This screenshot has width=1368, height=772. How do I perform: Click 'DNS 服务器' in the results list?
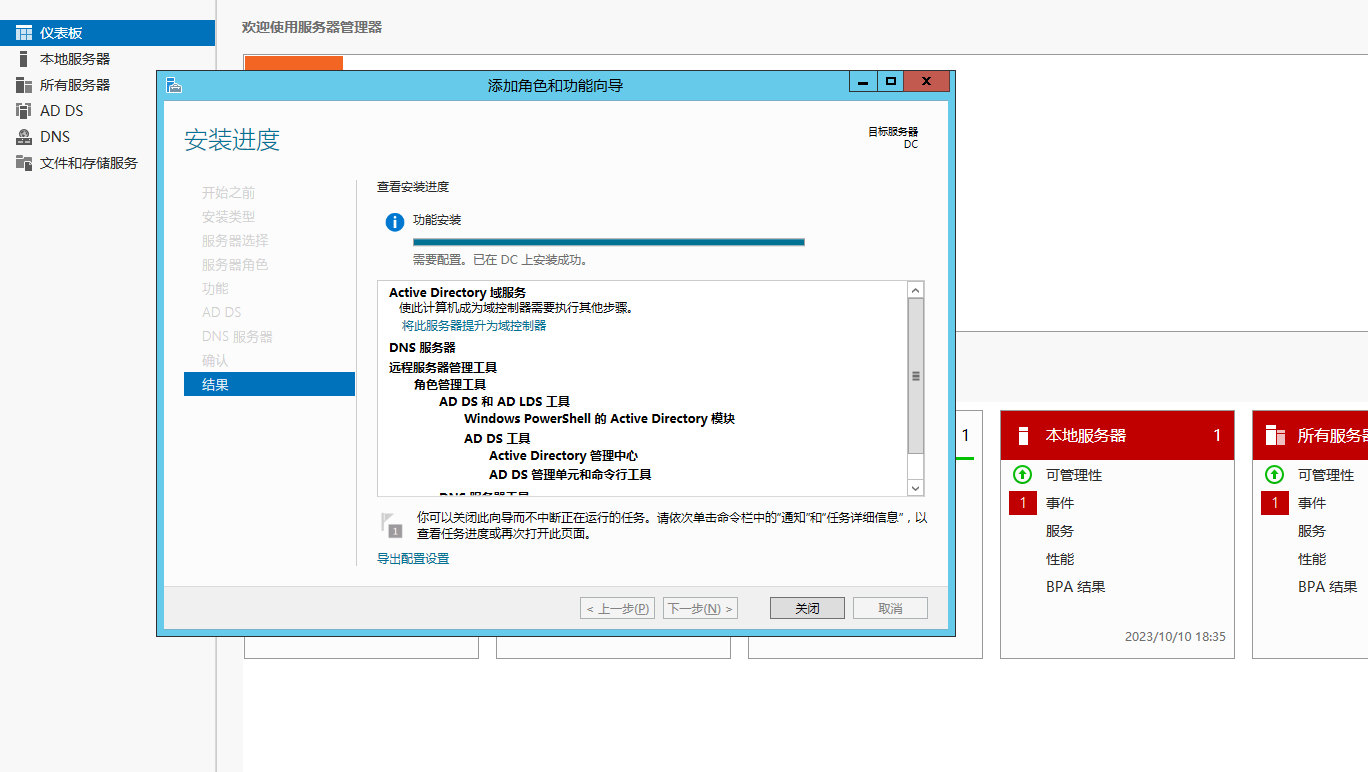tap(422, 347)
